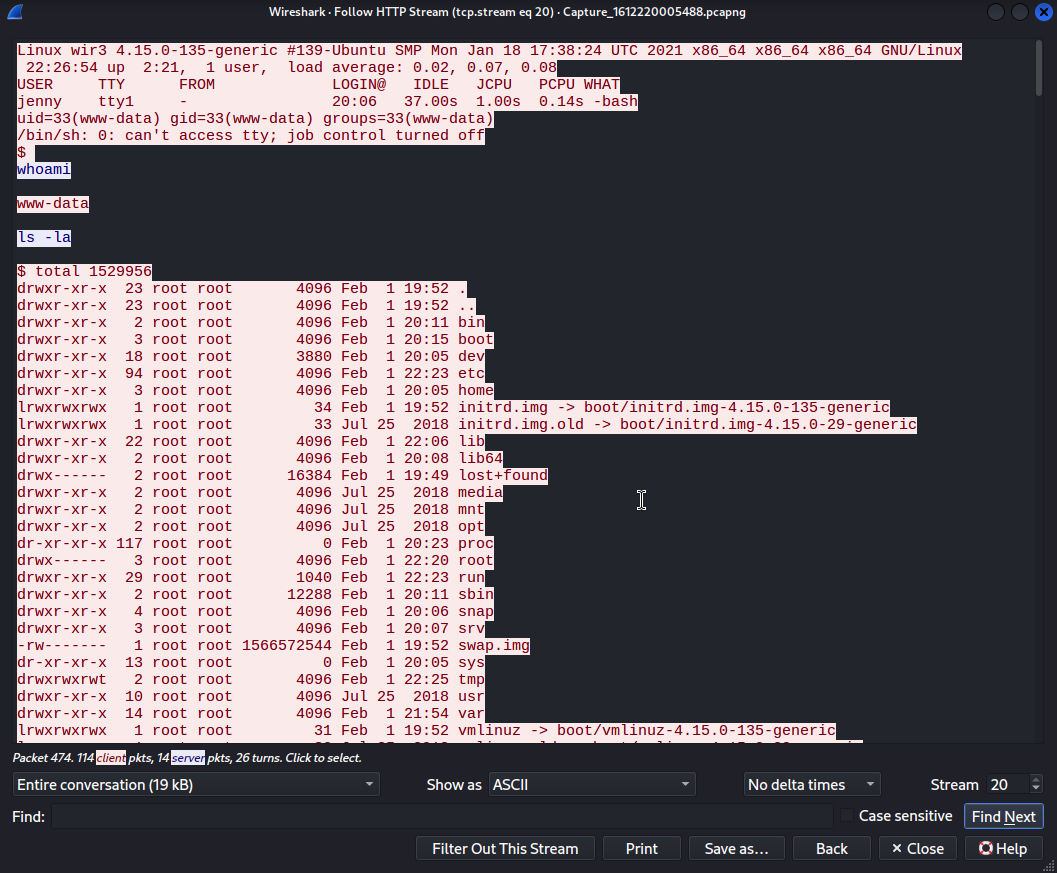Click the root directory listing line

255,560
